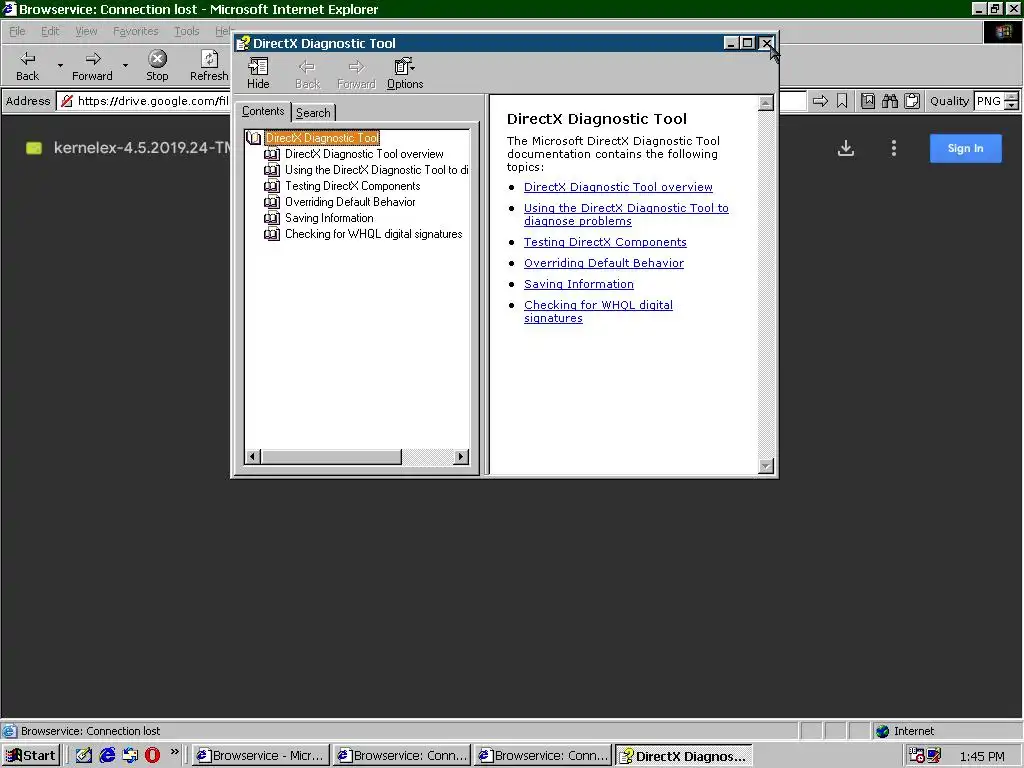Image resolution: width=1024 pixels, height=768 pixels.
Task: Click the clipboard icon in Browservice toolbar
Action: pyautogui.click(x=912, y=101)
